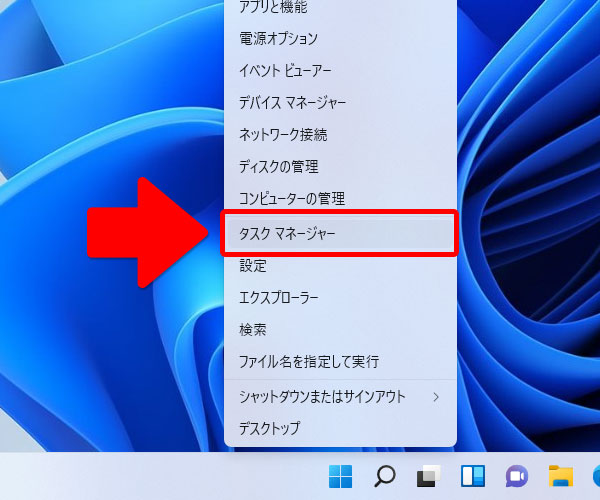The image size is (600, 500).
Task: Select デスクトップ menu entry
Action: tap(340, 428)
